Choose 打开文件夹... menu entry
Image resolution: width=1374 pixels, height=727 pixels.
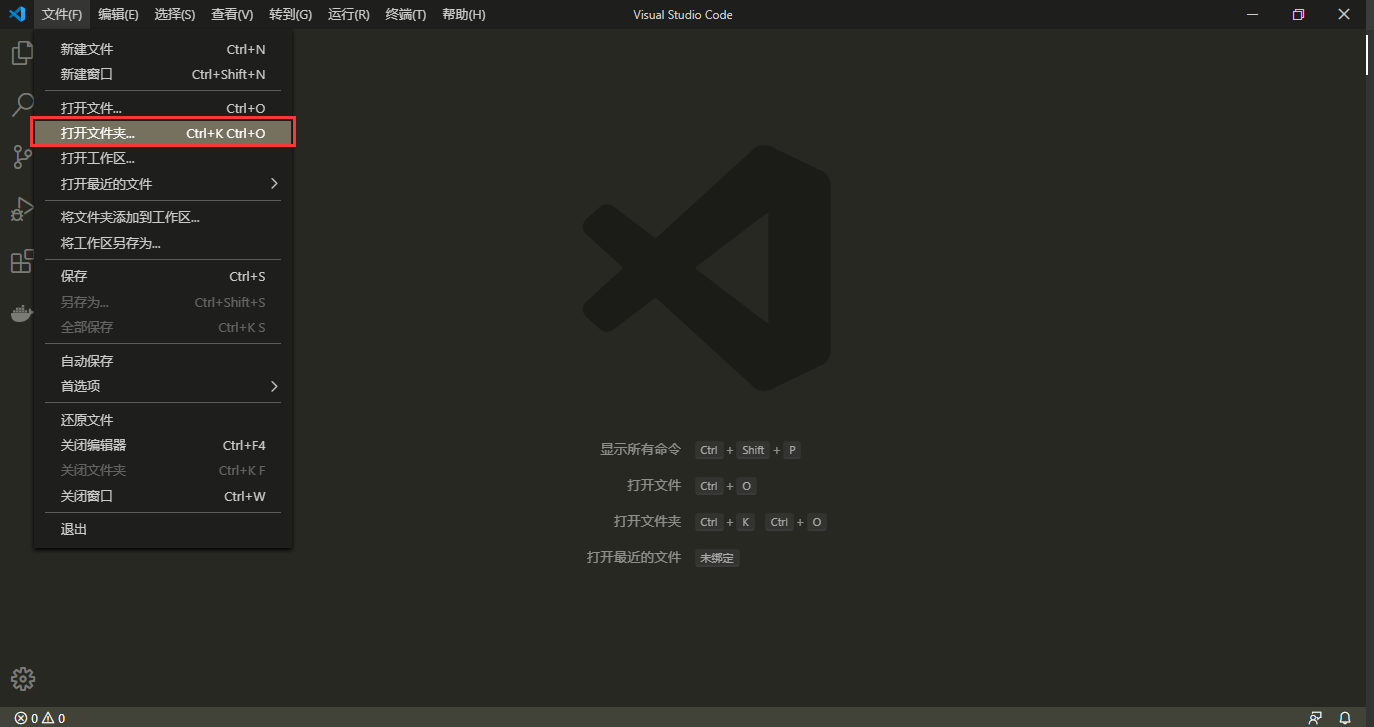tap(163, 133)
